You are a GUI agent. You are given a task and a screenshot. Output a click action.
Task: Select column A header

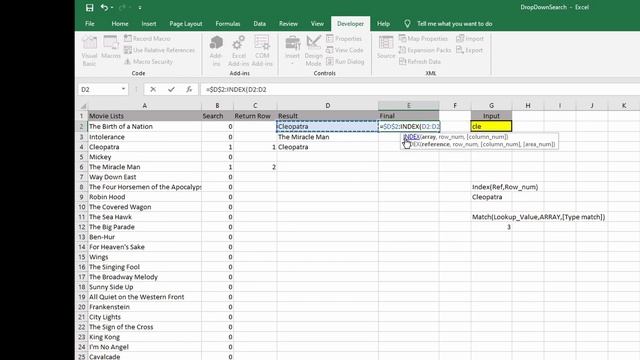(144, 105)
